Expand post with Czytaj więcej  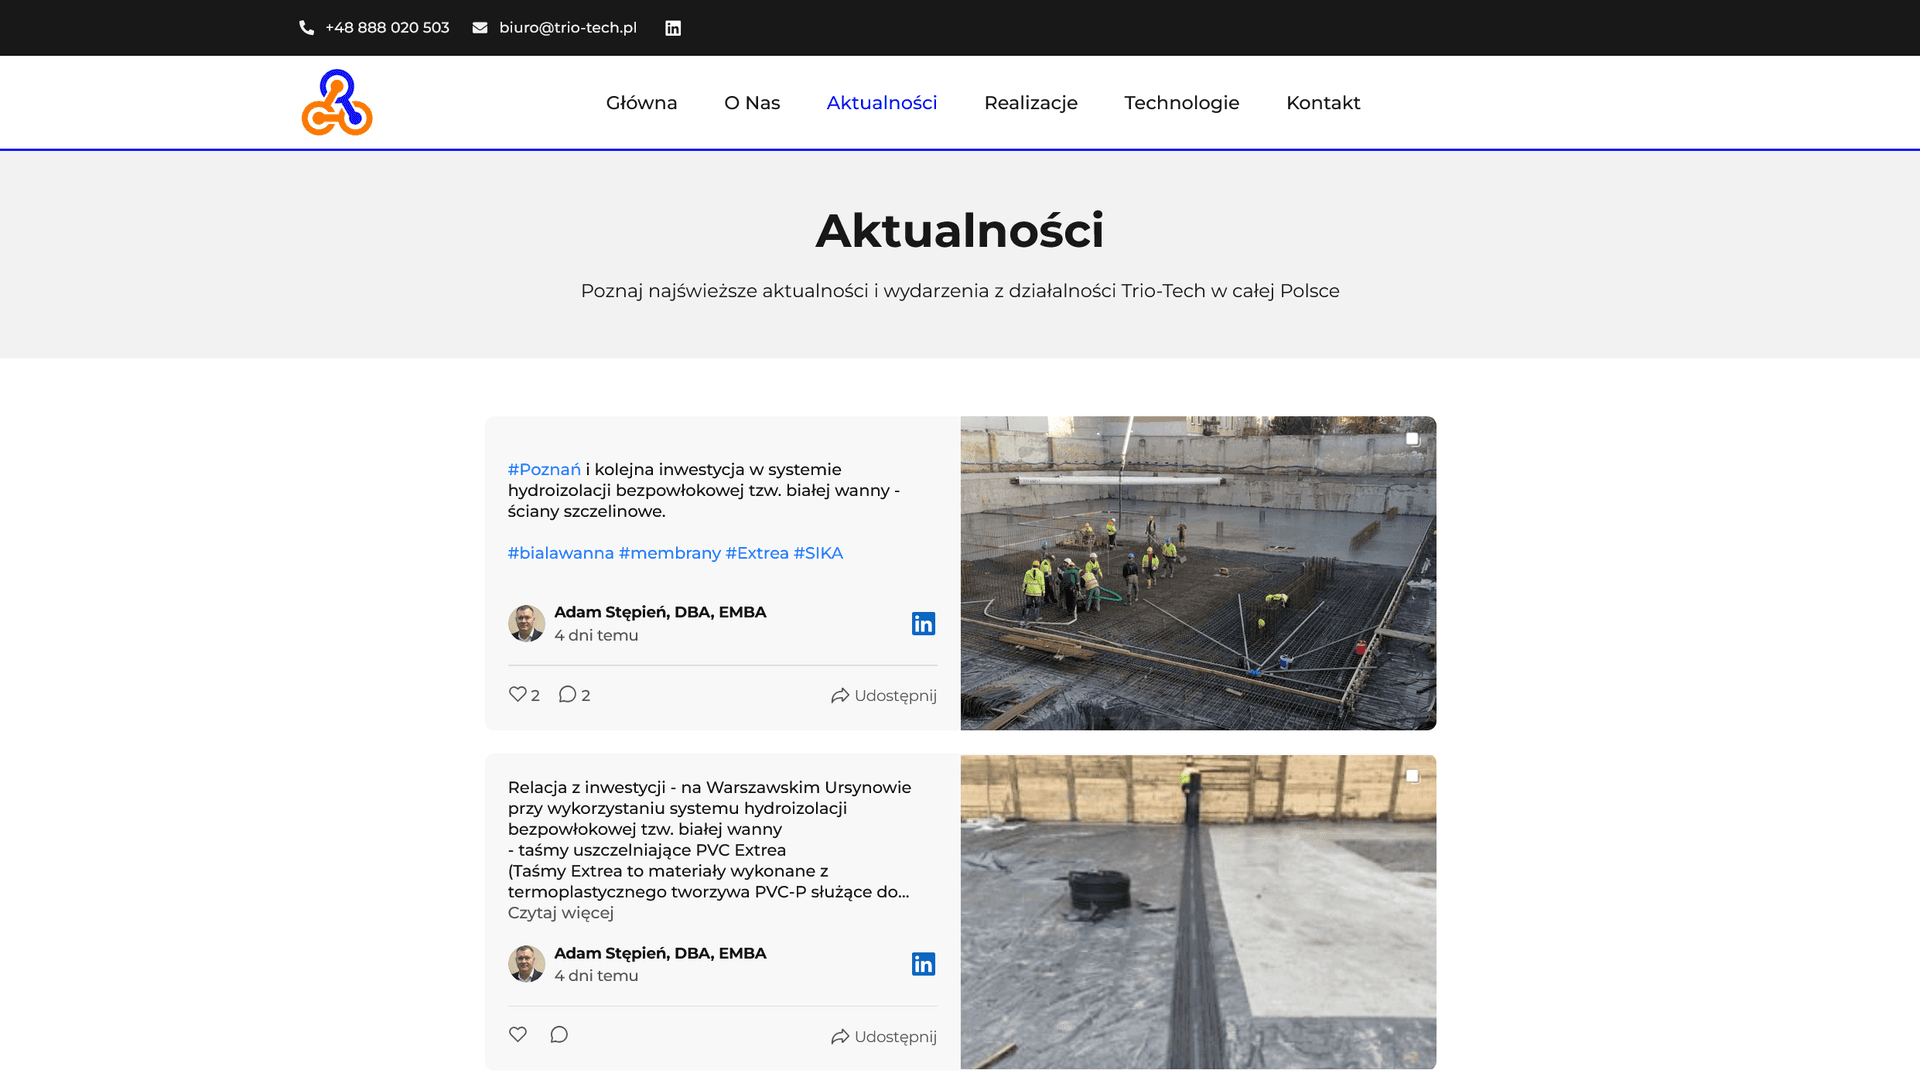pos(560,913)
